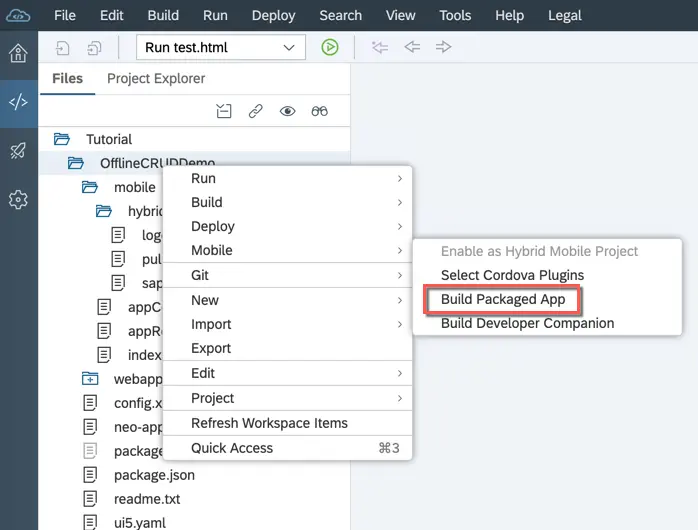
Task: Select the ui5.yaml file
Action: pos(140,522)
